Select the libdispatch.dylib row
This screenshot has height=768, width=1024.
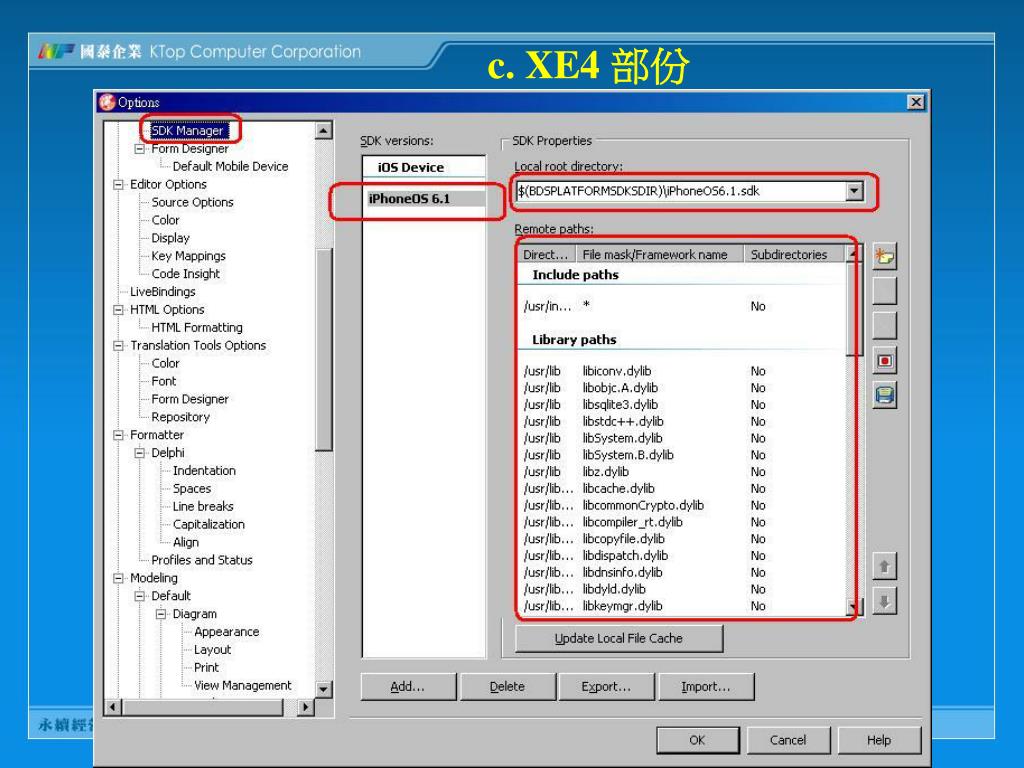(x=682, y=556)
